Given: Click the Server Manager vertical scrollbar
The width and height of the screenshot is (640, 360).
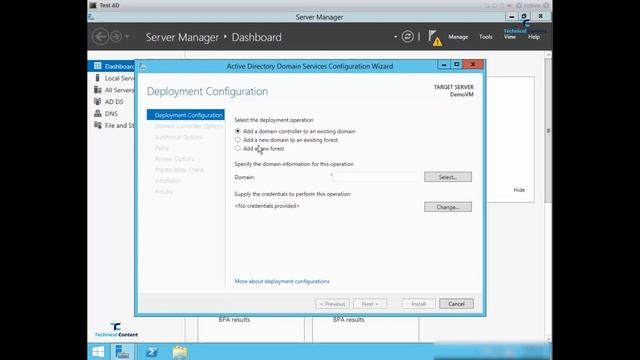Looking at the screenshot, I should [x=548, y=131].
